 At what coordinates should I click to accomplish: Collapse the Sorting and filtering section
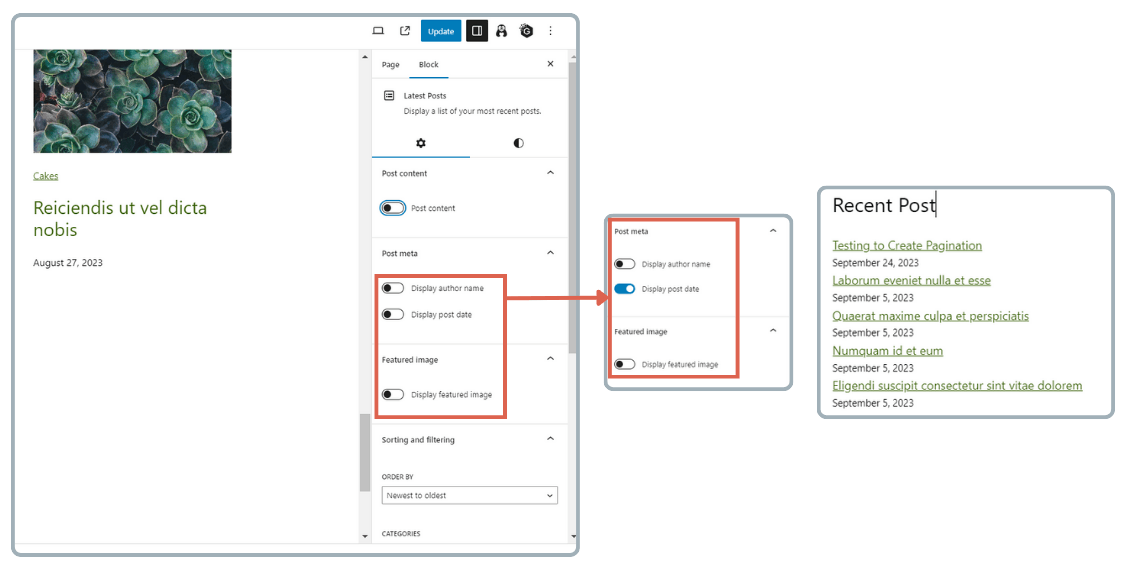pos(550,439)
